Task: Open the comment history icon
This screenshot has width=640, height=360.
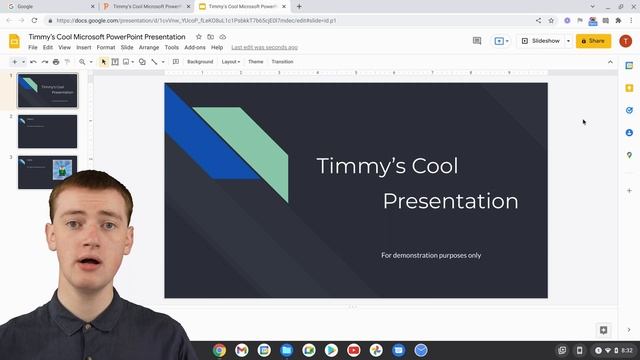Action: [x=477, y=41]
